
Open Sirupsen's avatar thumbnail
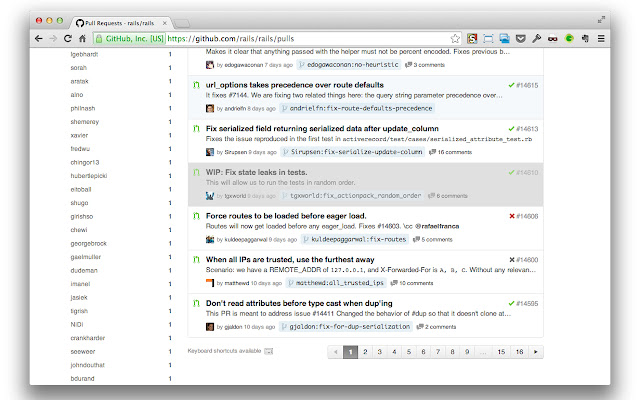210,152
